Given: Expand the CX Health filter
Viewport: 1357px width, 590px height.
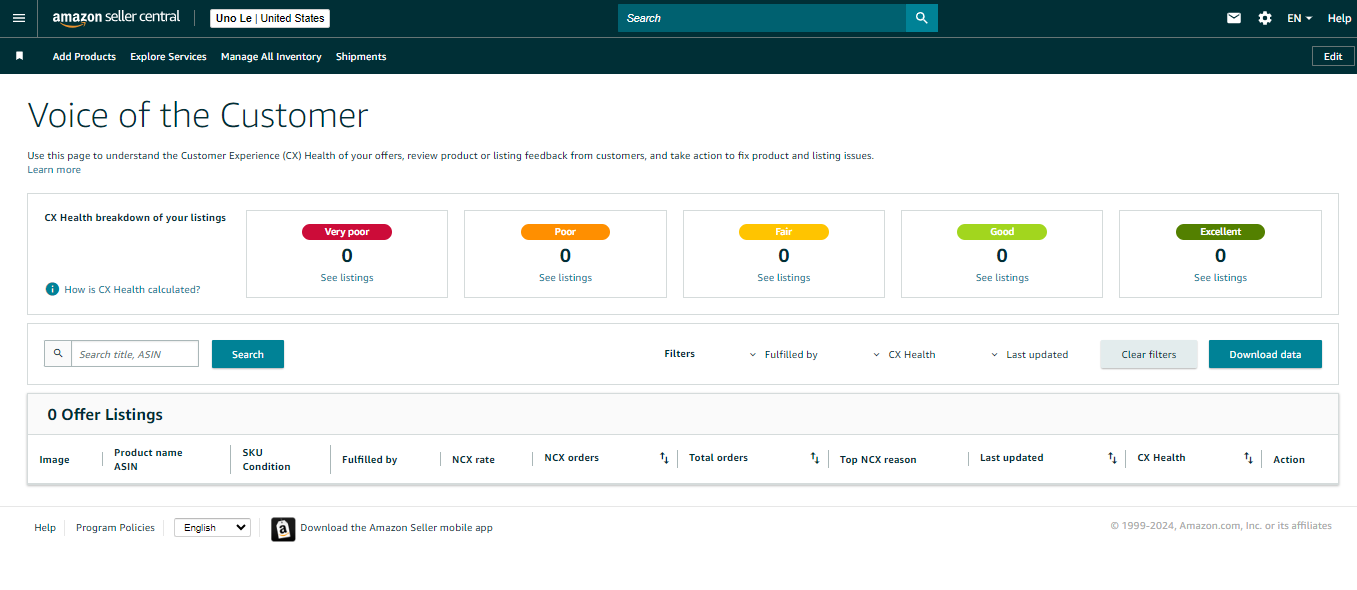Looking at the screenshot, I should pos(904,354).
